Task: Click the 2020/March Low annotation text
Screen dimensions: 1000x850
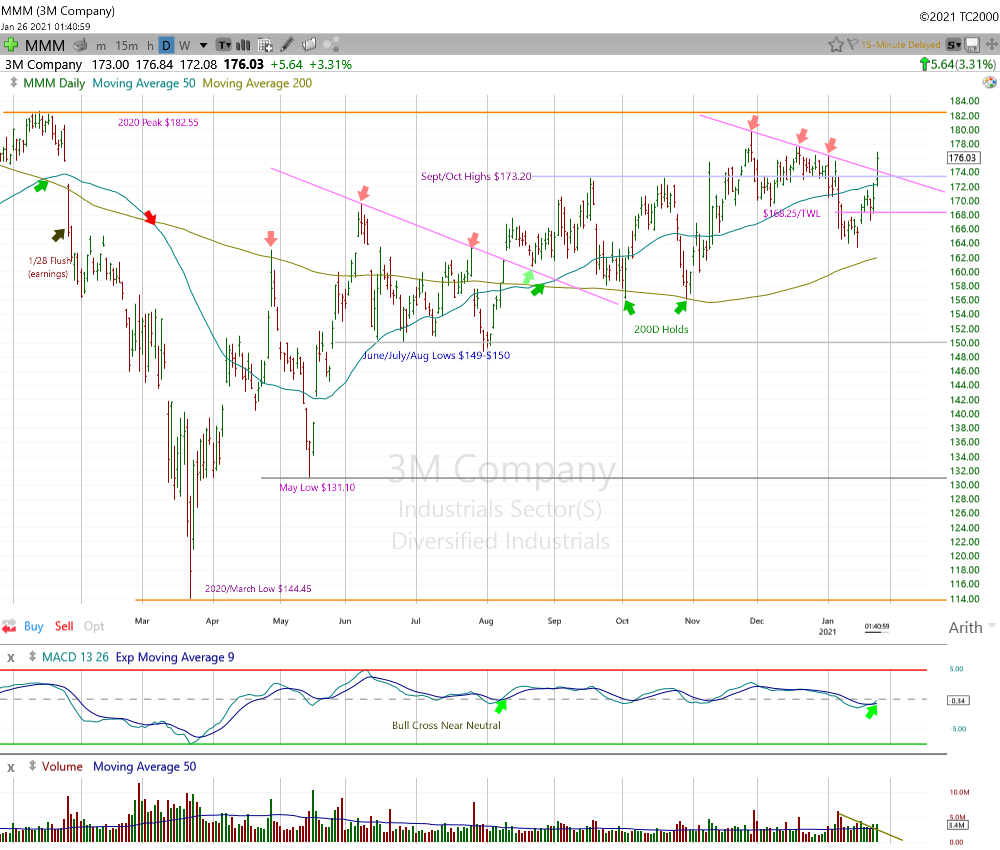Action: click(x=258, y=589)
